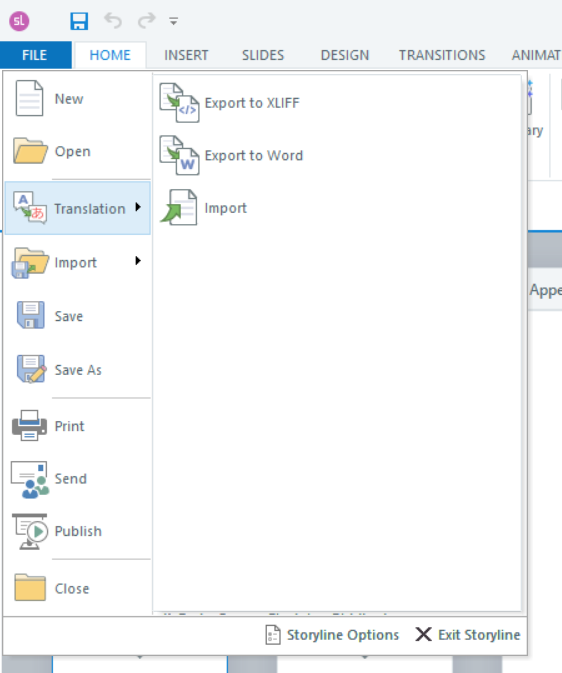Click the Translation icon in File menu
The image size is (562, 673).
(x=30, y=207)
